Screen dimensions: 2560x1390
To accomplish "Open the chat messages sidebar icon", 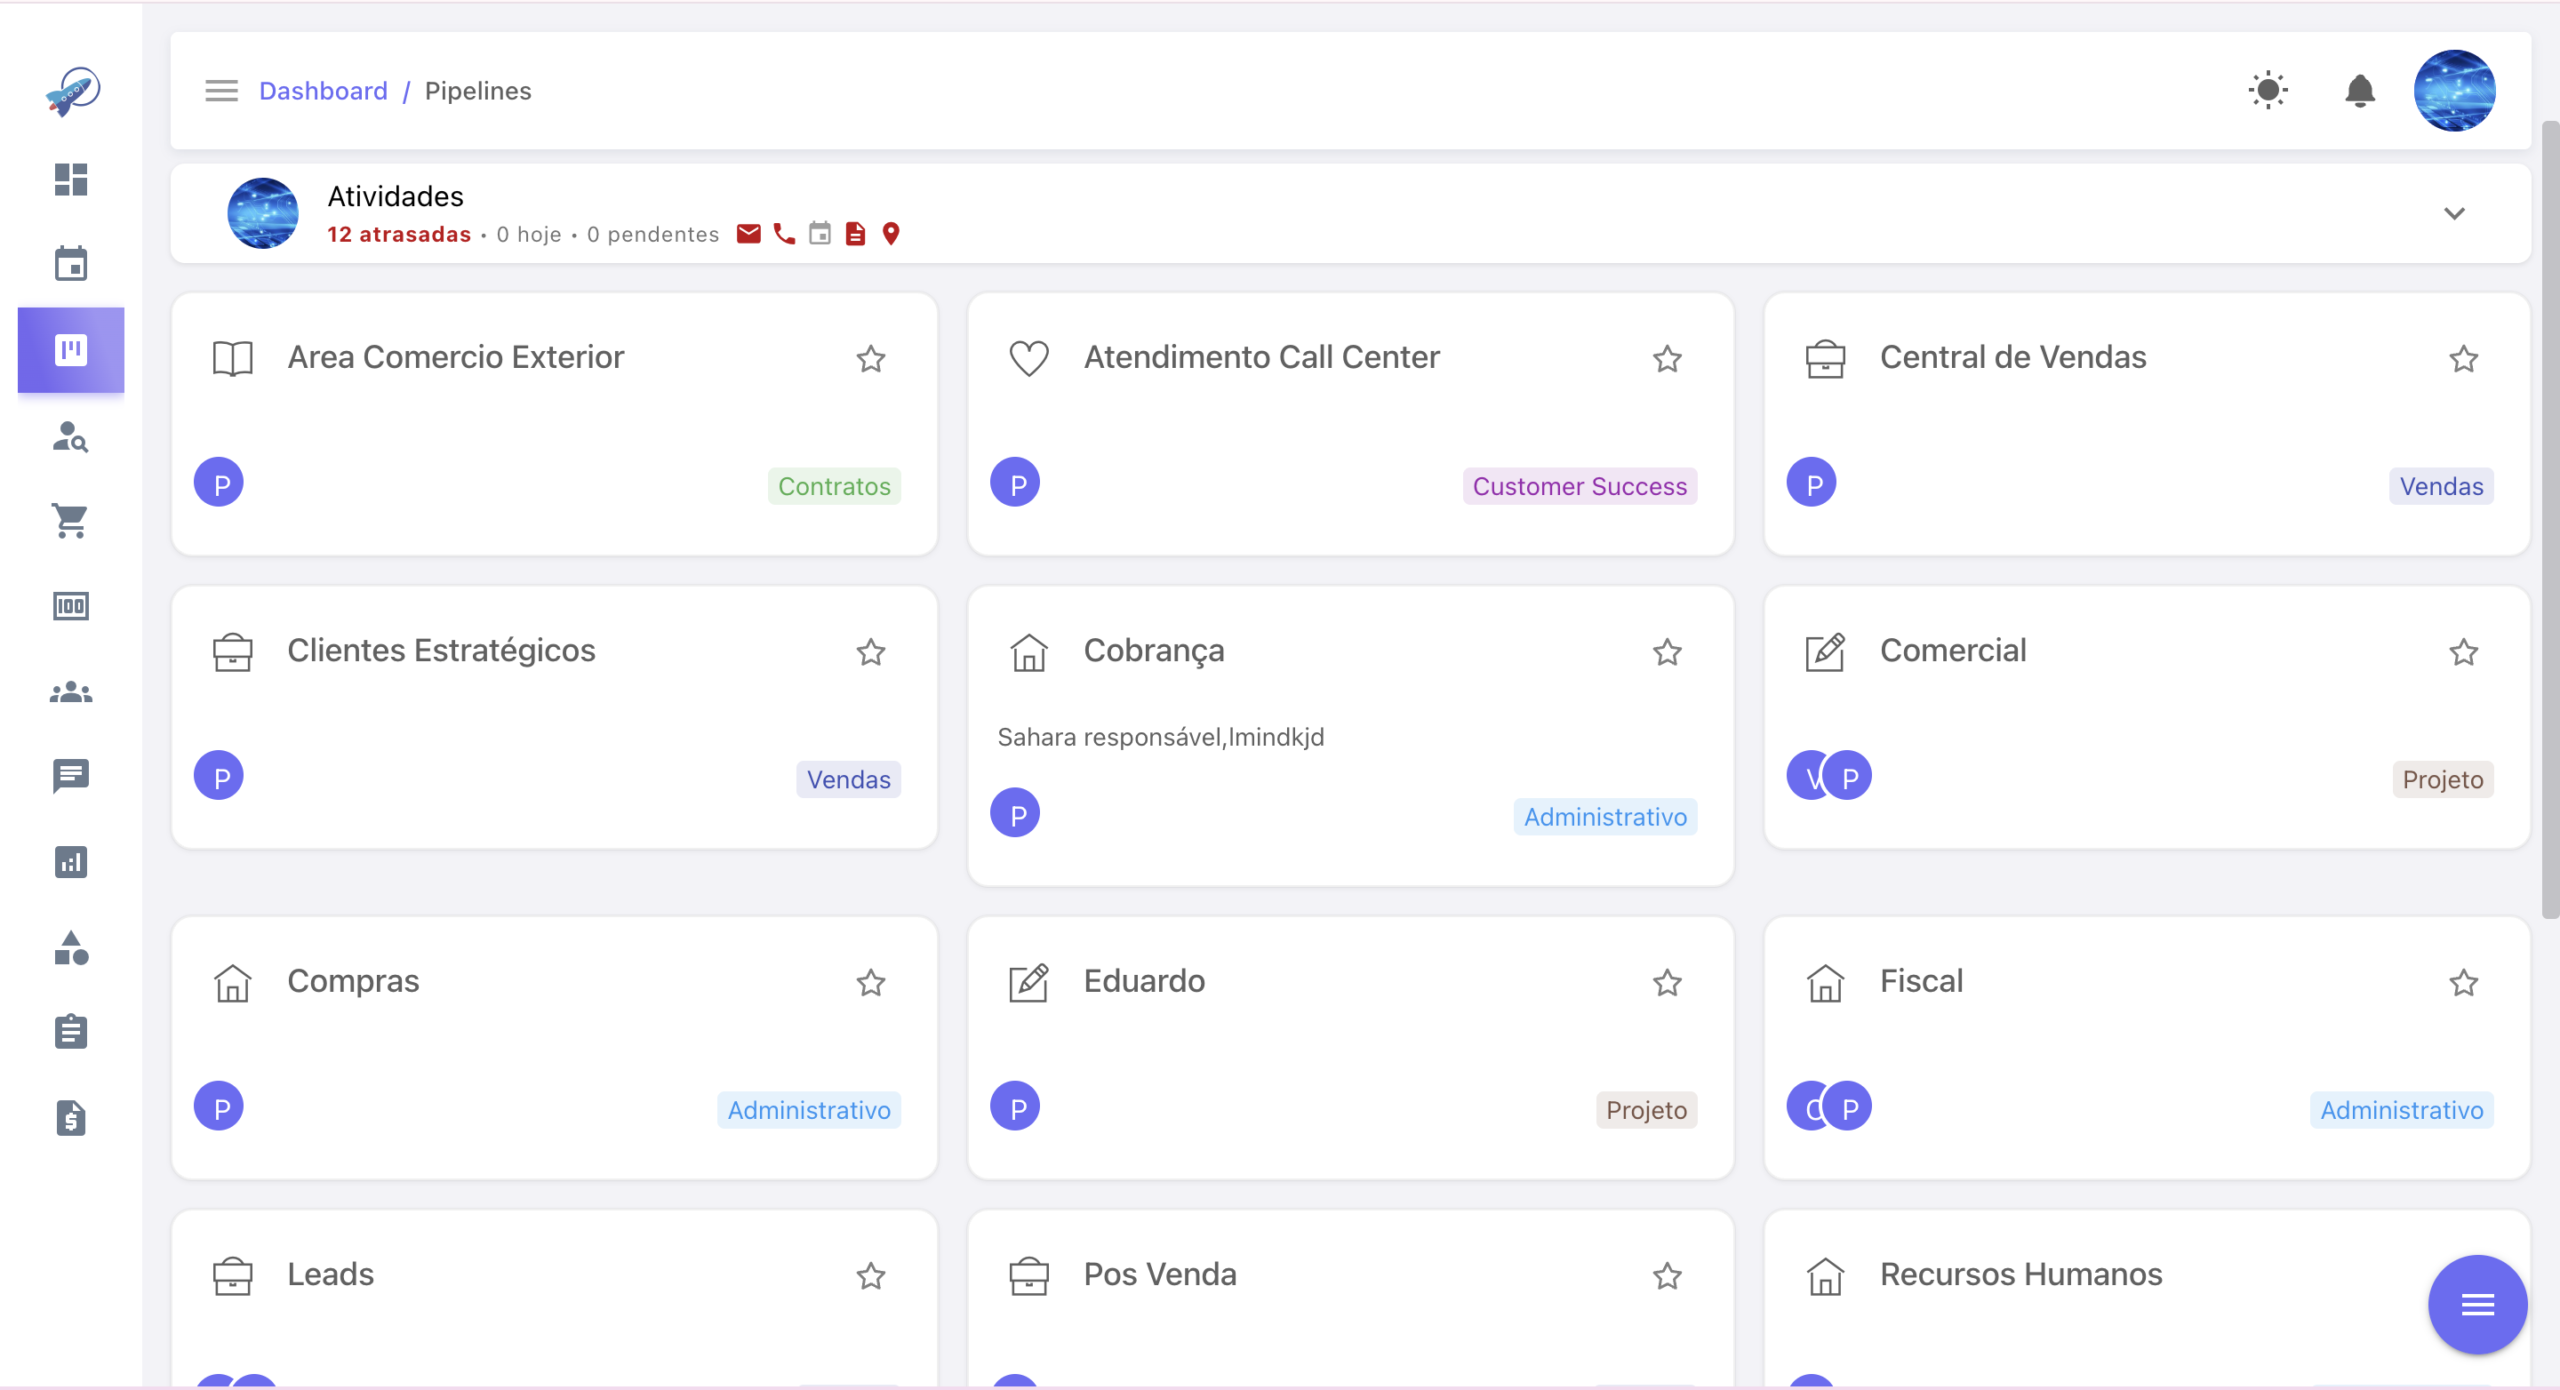I will pos(71,776).
